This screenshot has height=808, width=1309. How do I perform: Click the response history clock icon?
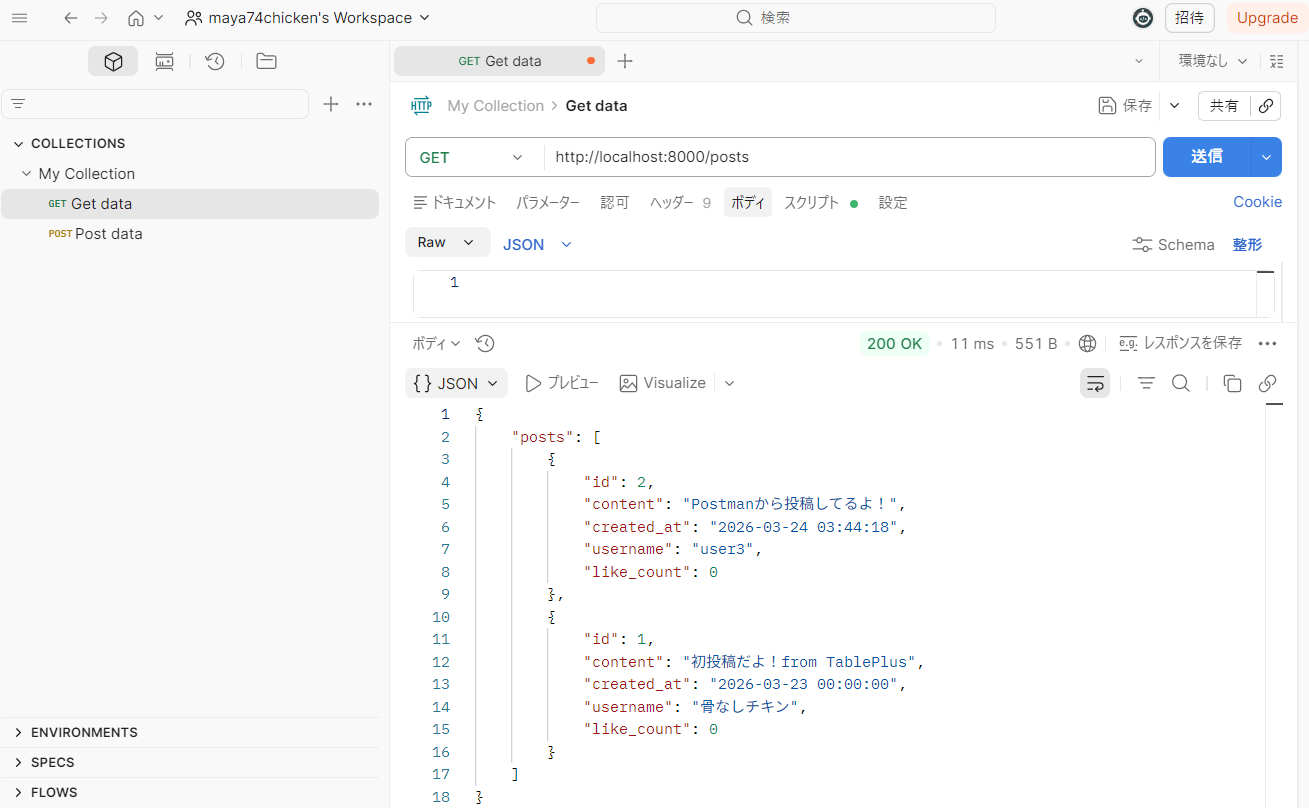485,343
